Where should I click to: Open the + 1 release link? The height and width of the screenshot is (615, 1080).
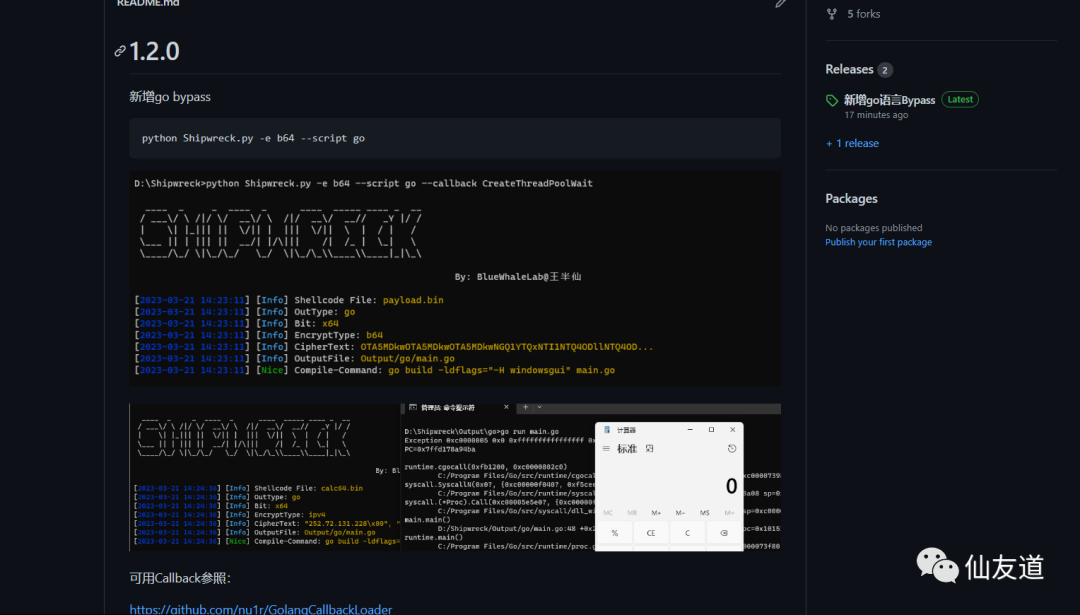[852, 143]
